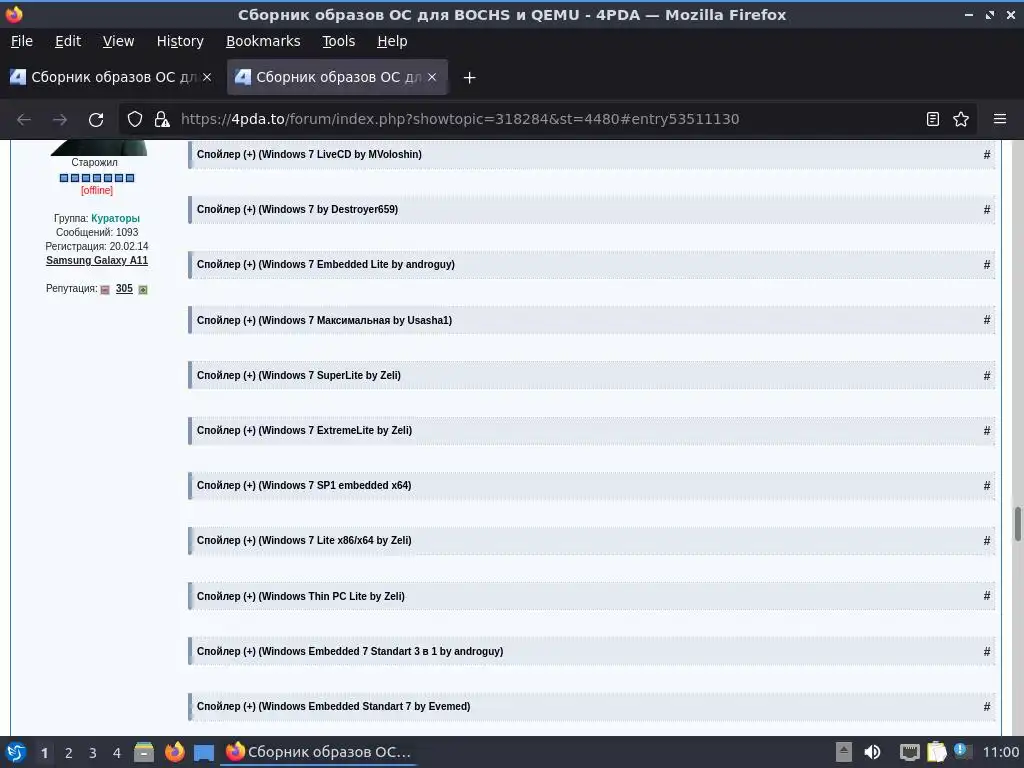Image resolution: width=1024 pixels, height=768 pixels.
Task: Toggle reader view icon in address bar
Action: (933, 120)
